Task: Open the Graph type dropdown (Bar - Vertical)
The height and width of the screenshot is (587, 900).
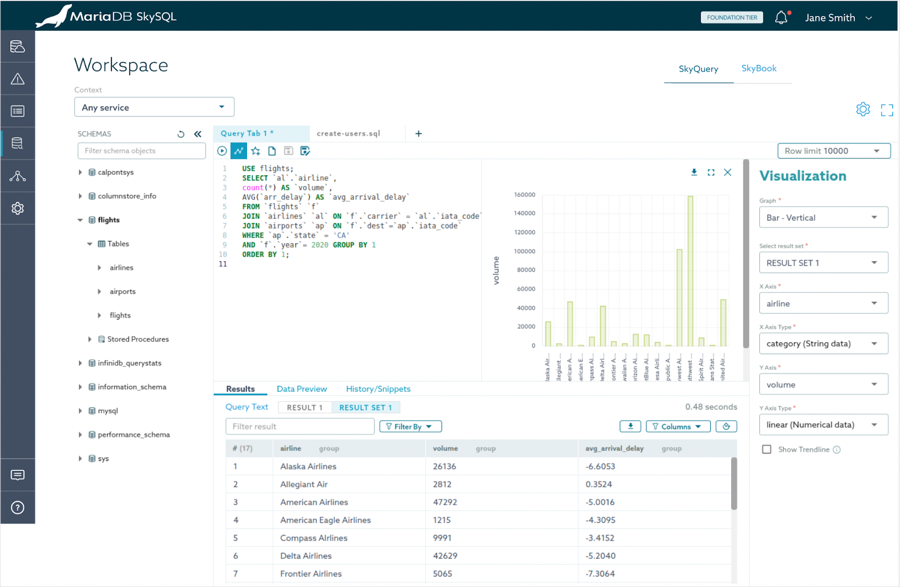Action: pyautogui.click(x=823, y=218)
